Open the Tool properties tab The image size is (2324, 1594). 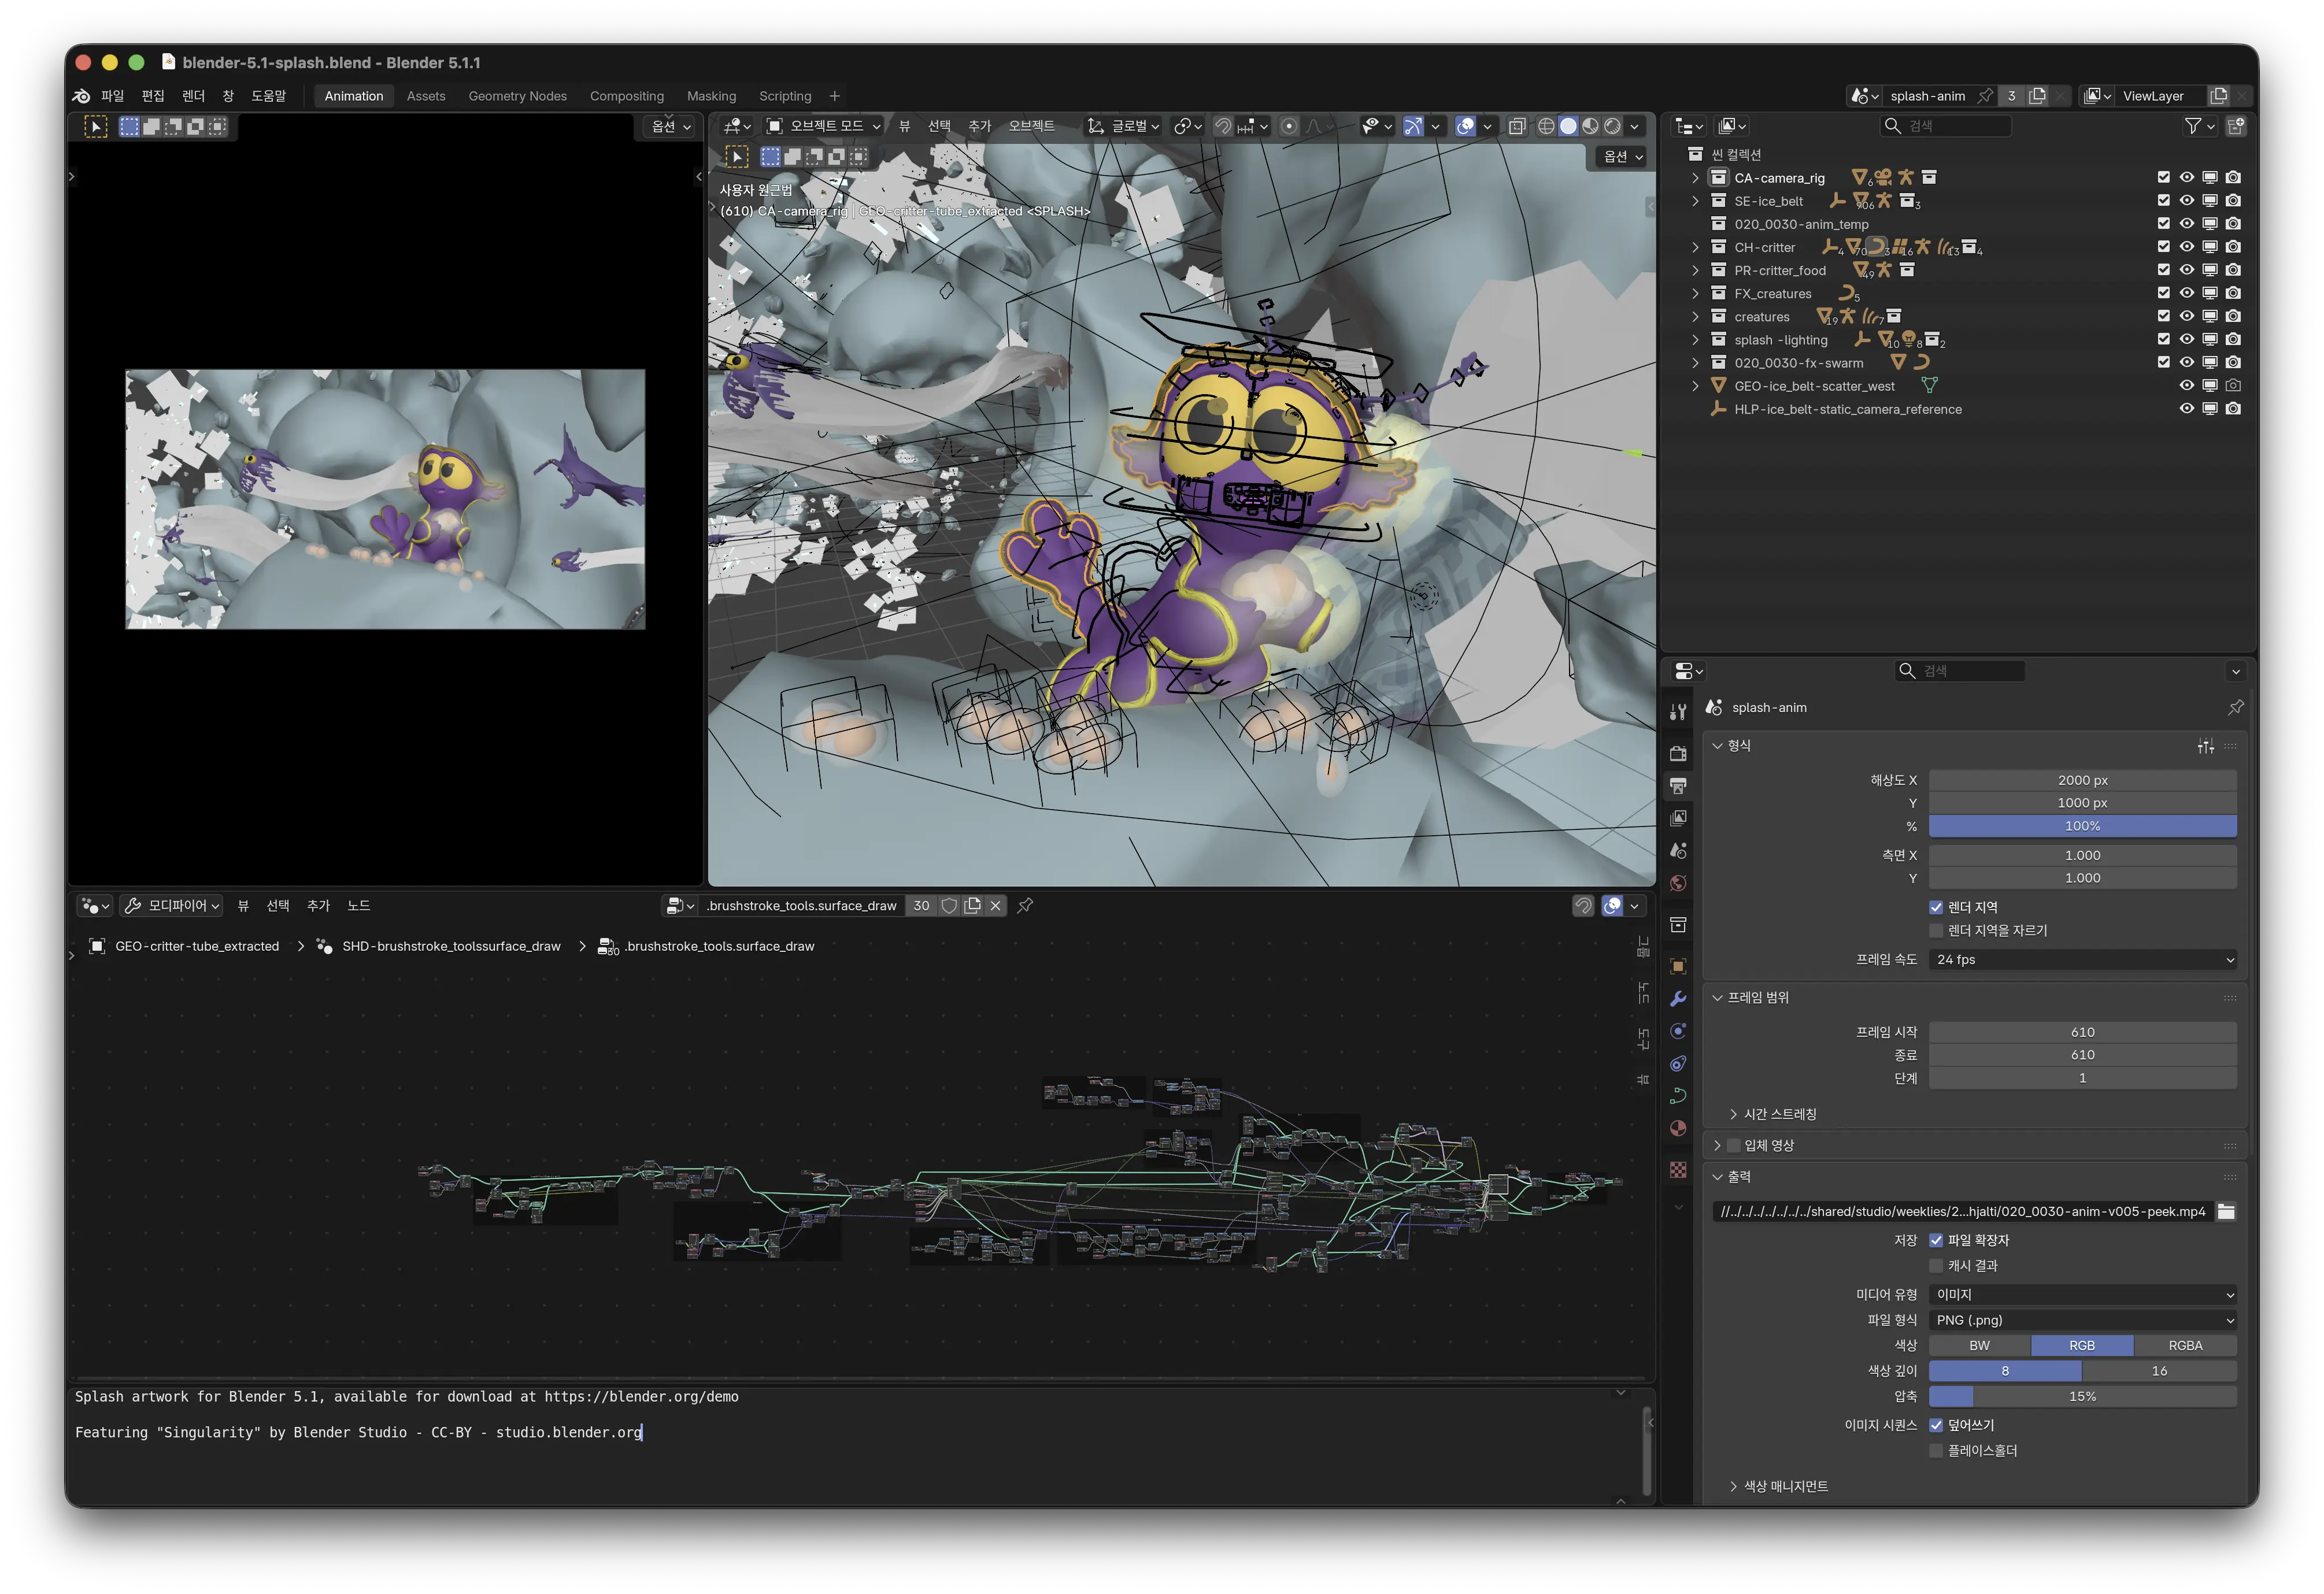[1678, 711]
